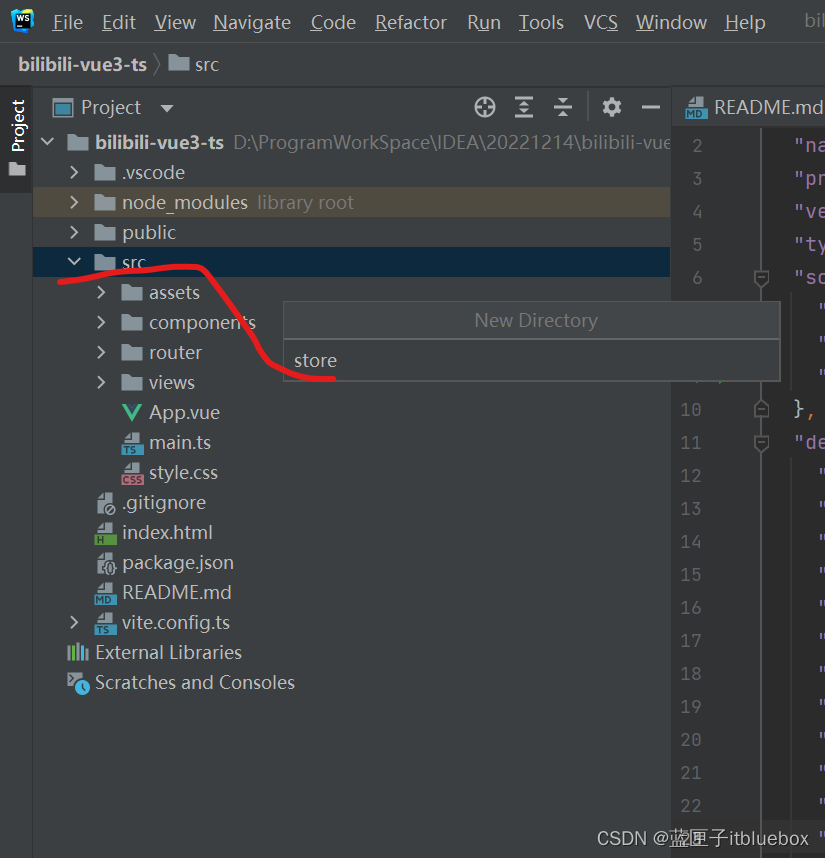Click the TS icon of vite.config.ts
This screenshot has width=825, height=858.
click(105, 623)
